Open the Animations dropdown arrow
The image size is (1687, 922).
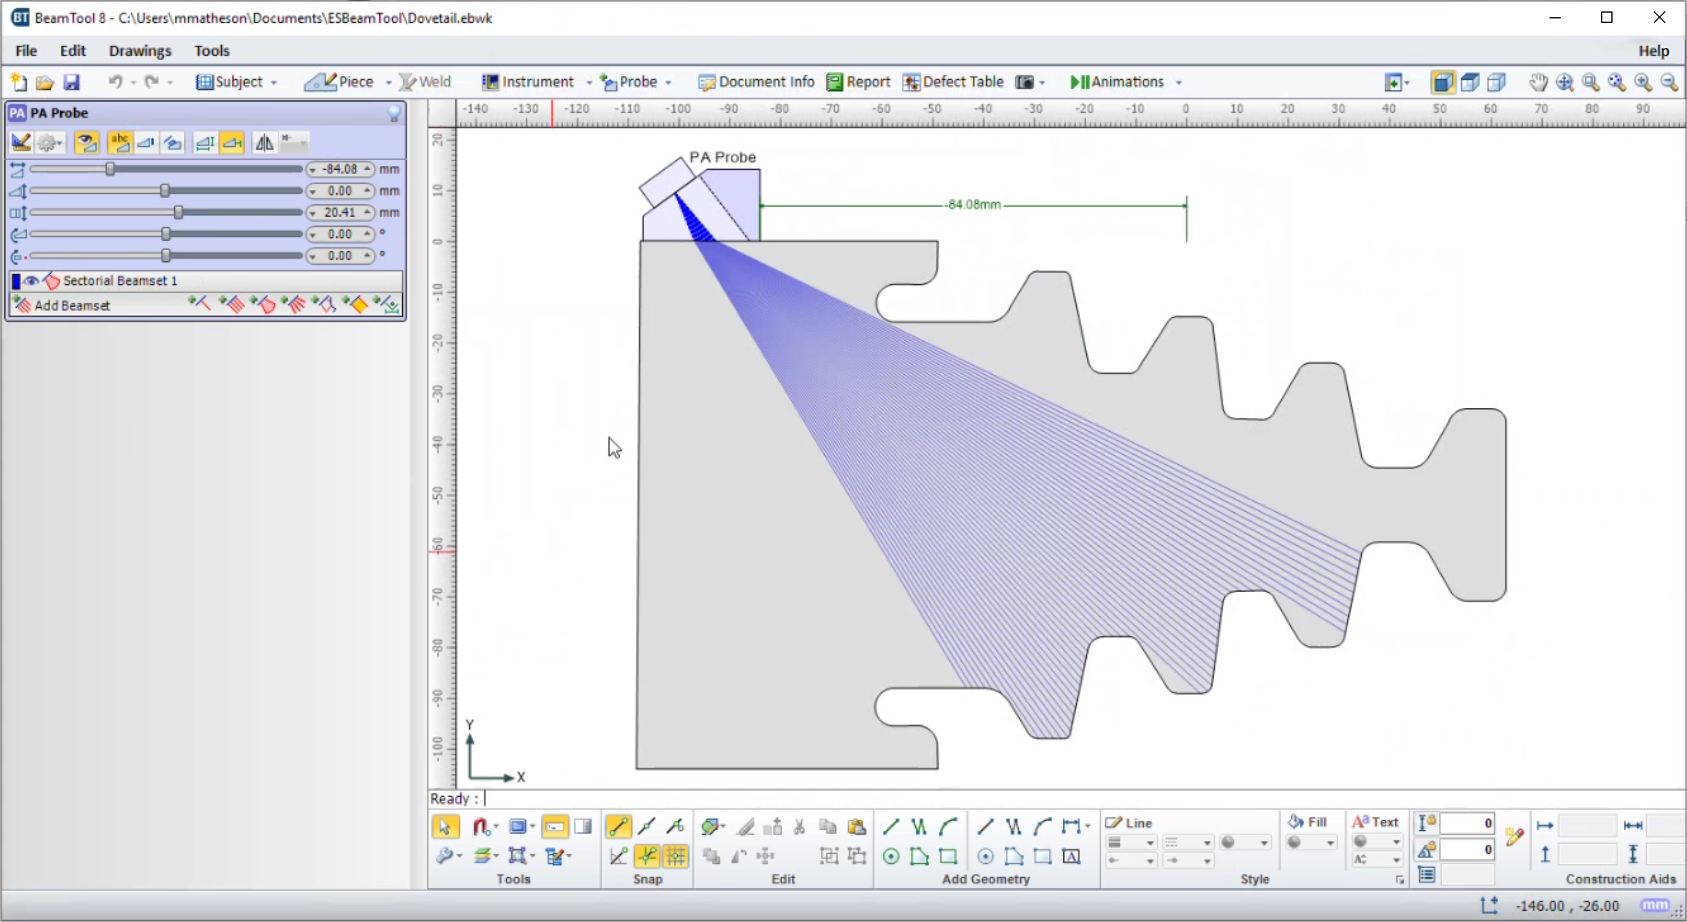point(1179,82)
